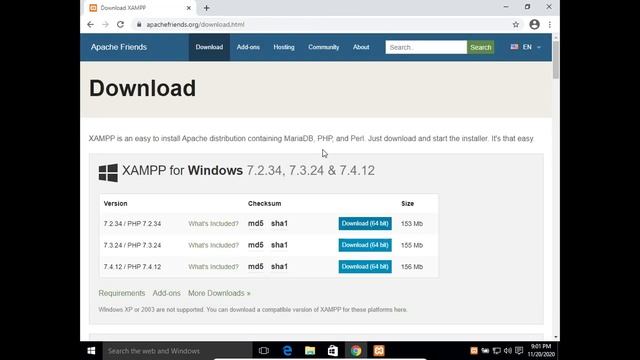Screen dimensions: 640x360
Task: Open XAMPP app icon in taskbar
Action: click(x=379, y=351)
